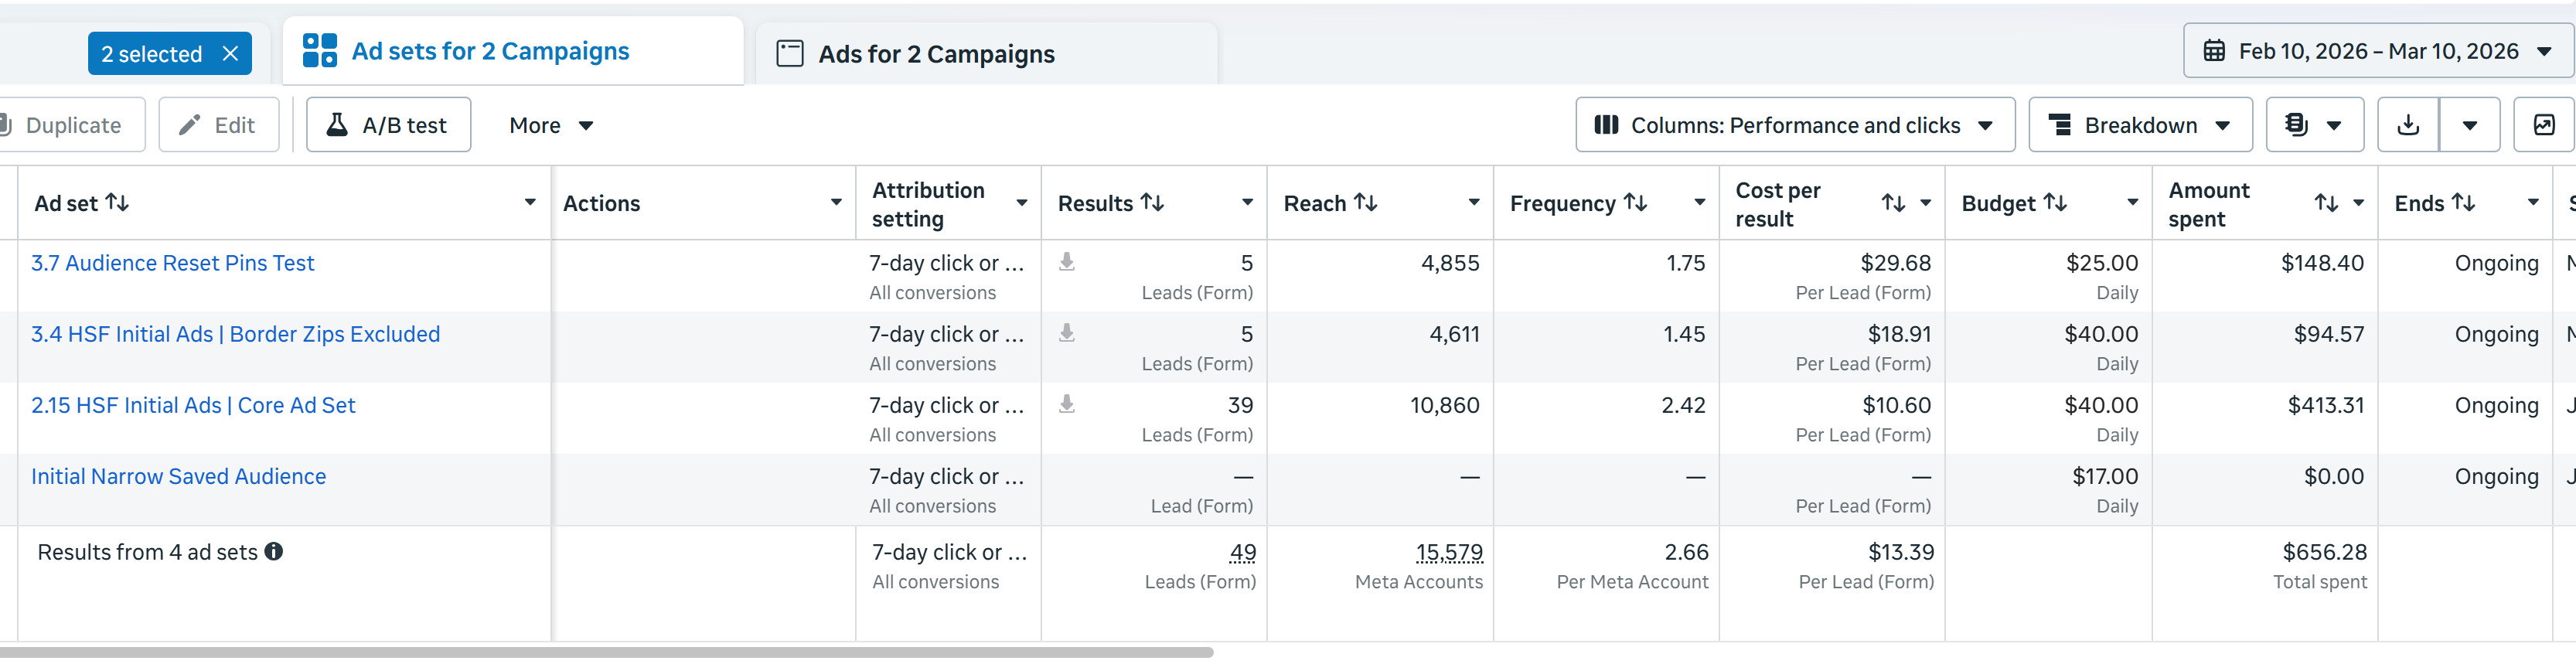Click the A/B test flask icon

tap(337, 125)
